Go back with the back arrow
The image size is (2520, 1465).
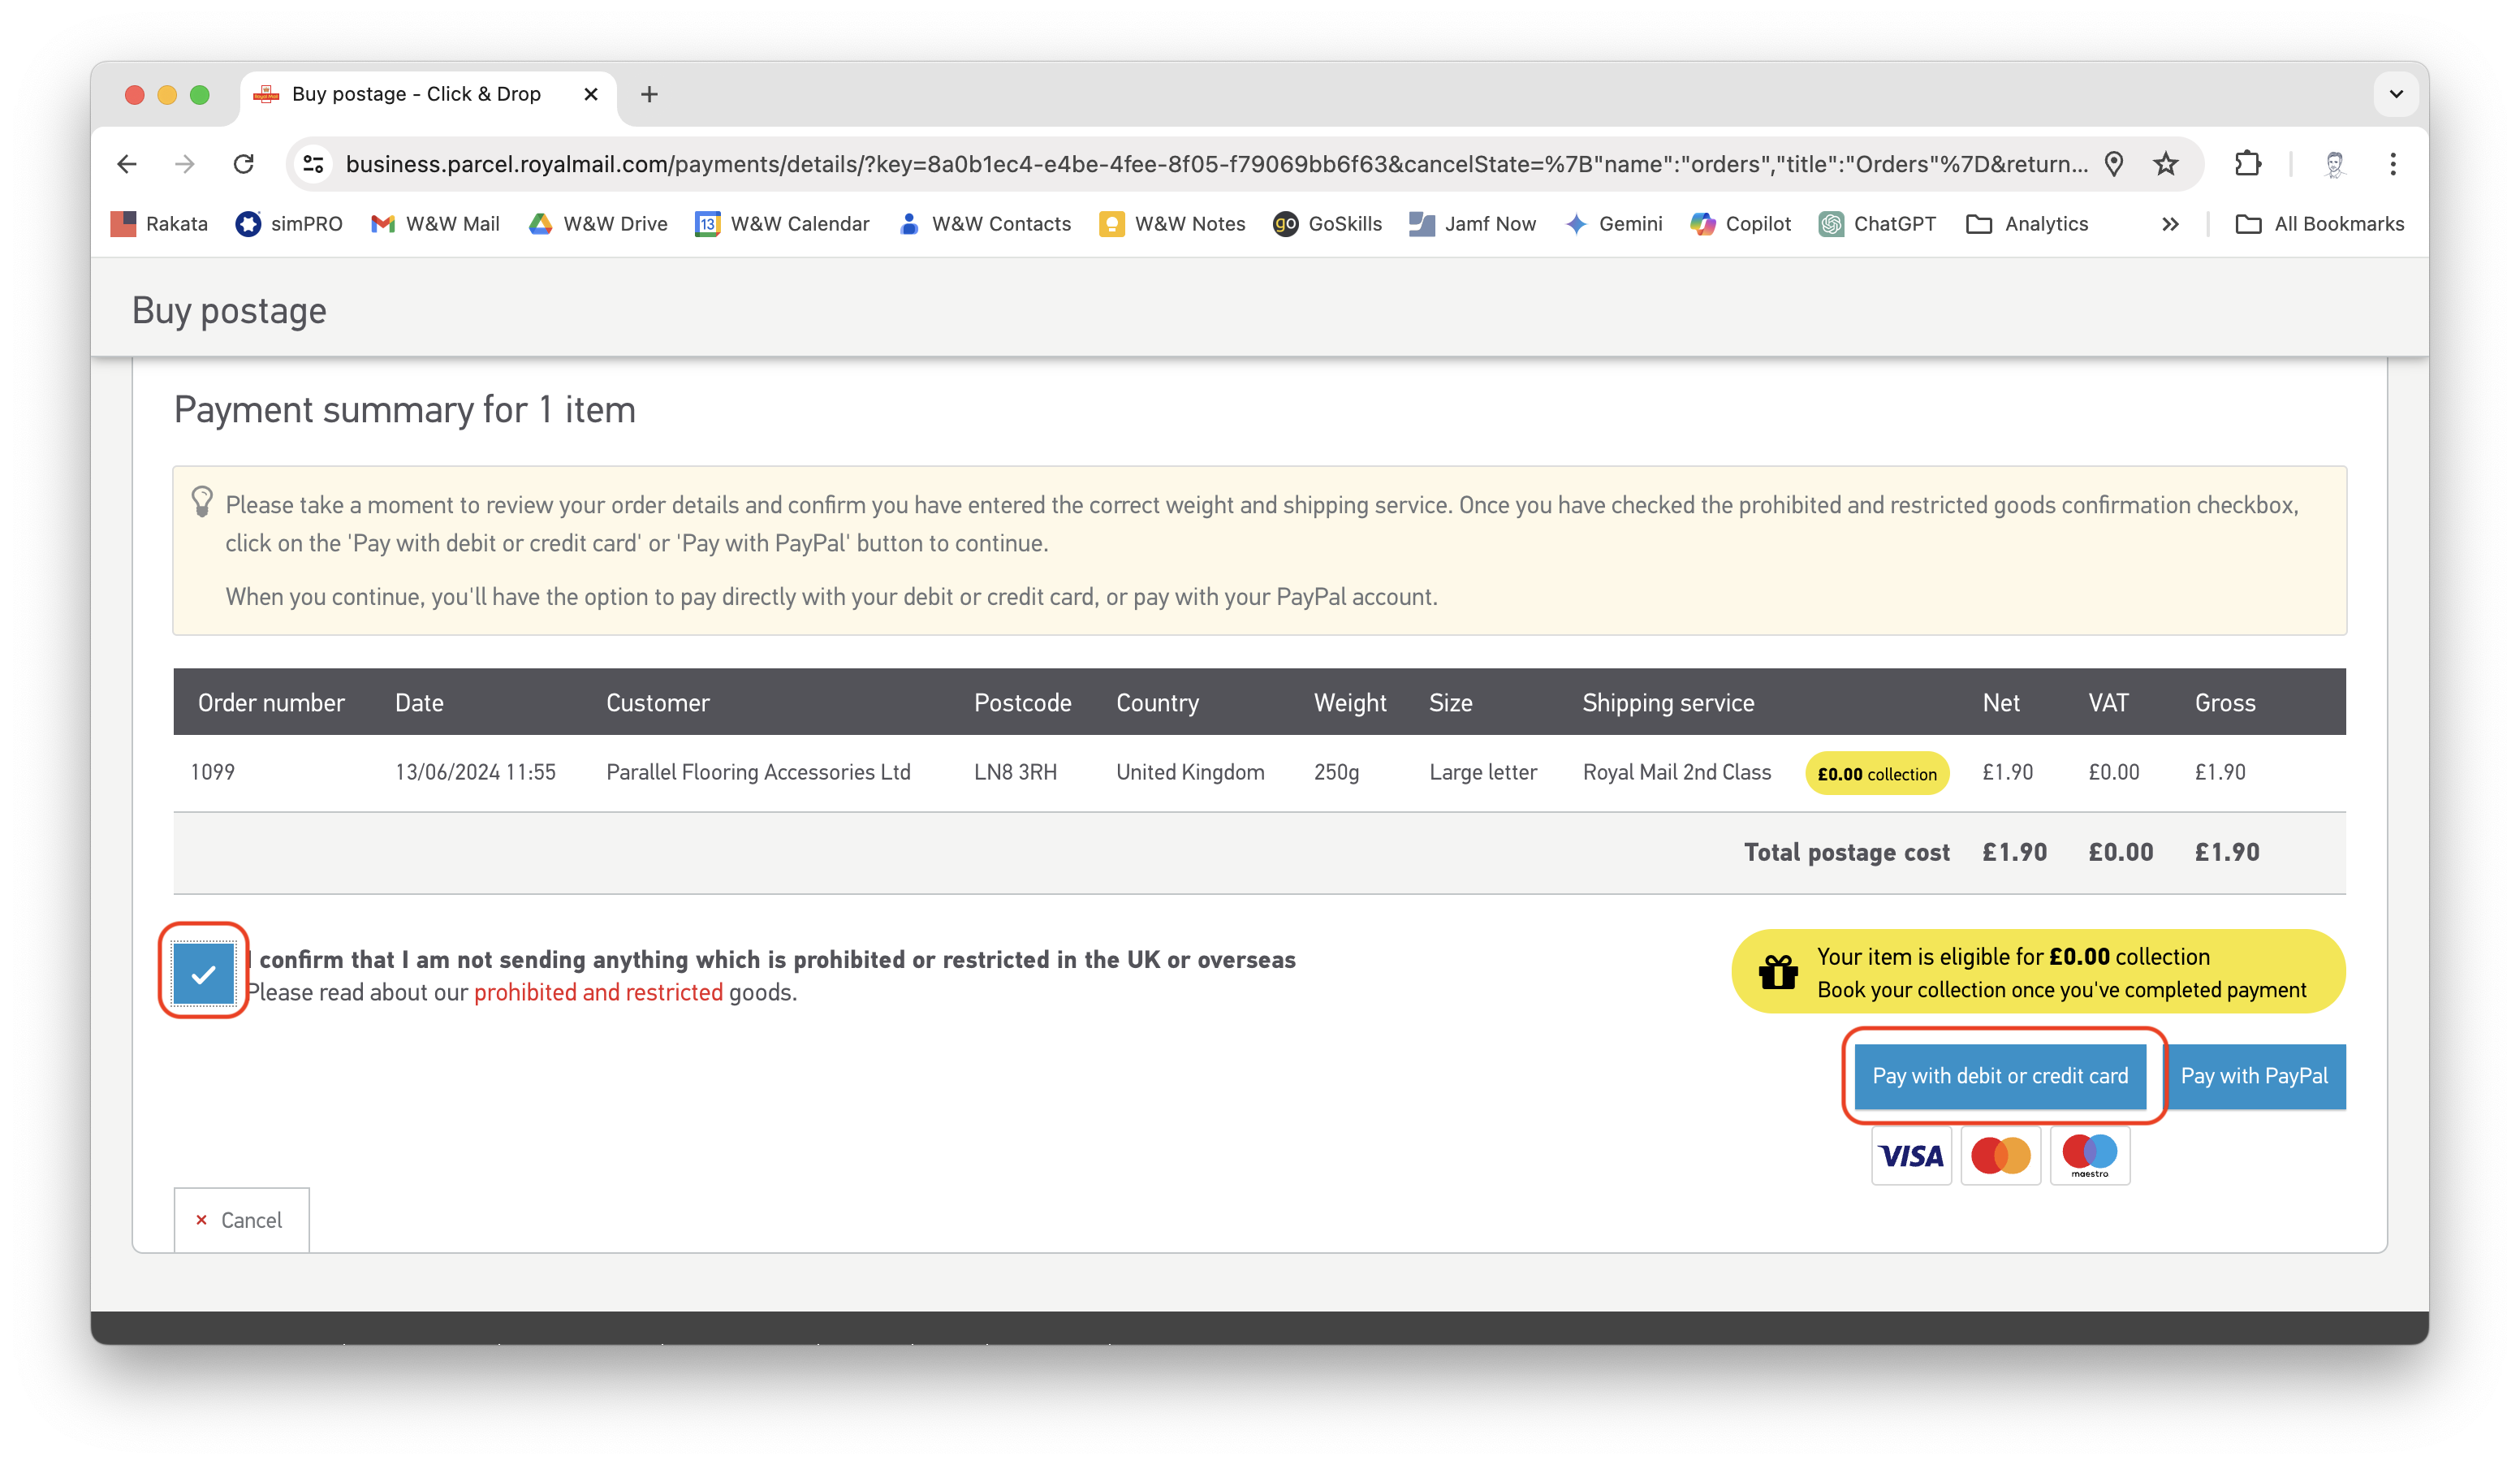click(127, 164)
